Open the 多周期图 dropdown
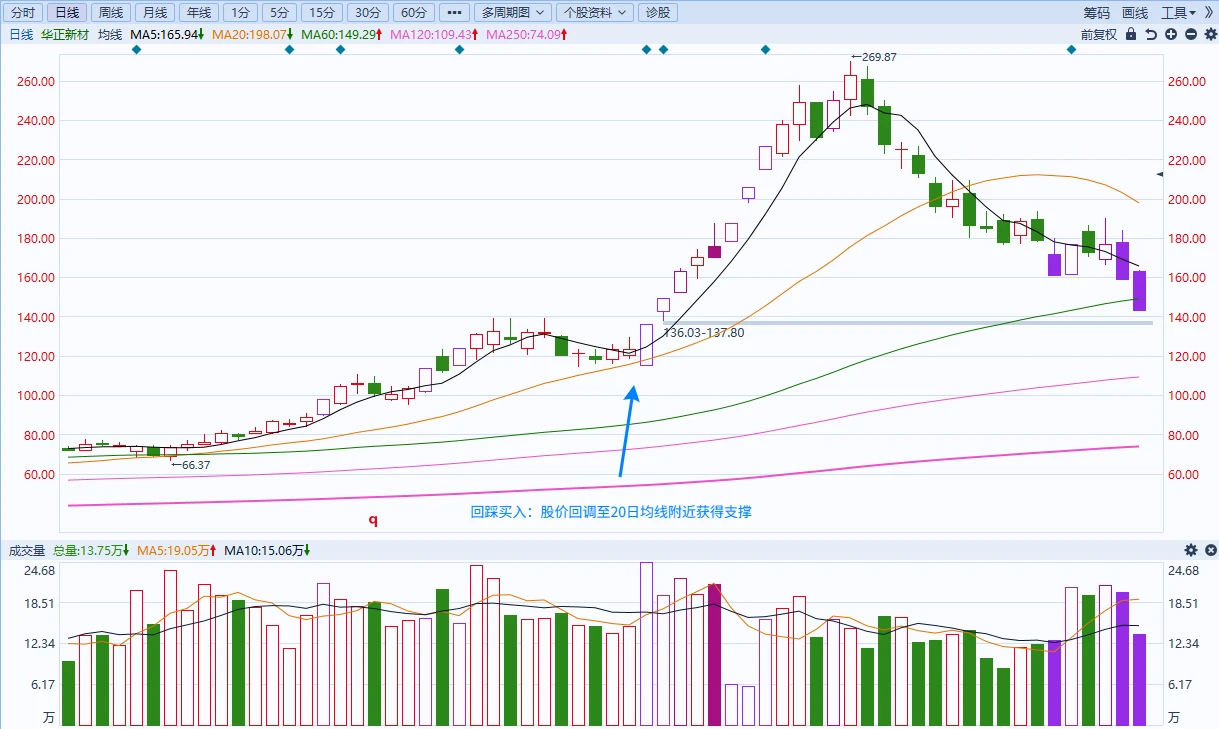This screenshot has height=729, width=1219. tap(513, 13)
